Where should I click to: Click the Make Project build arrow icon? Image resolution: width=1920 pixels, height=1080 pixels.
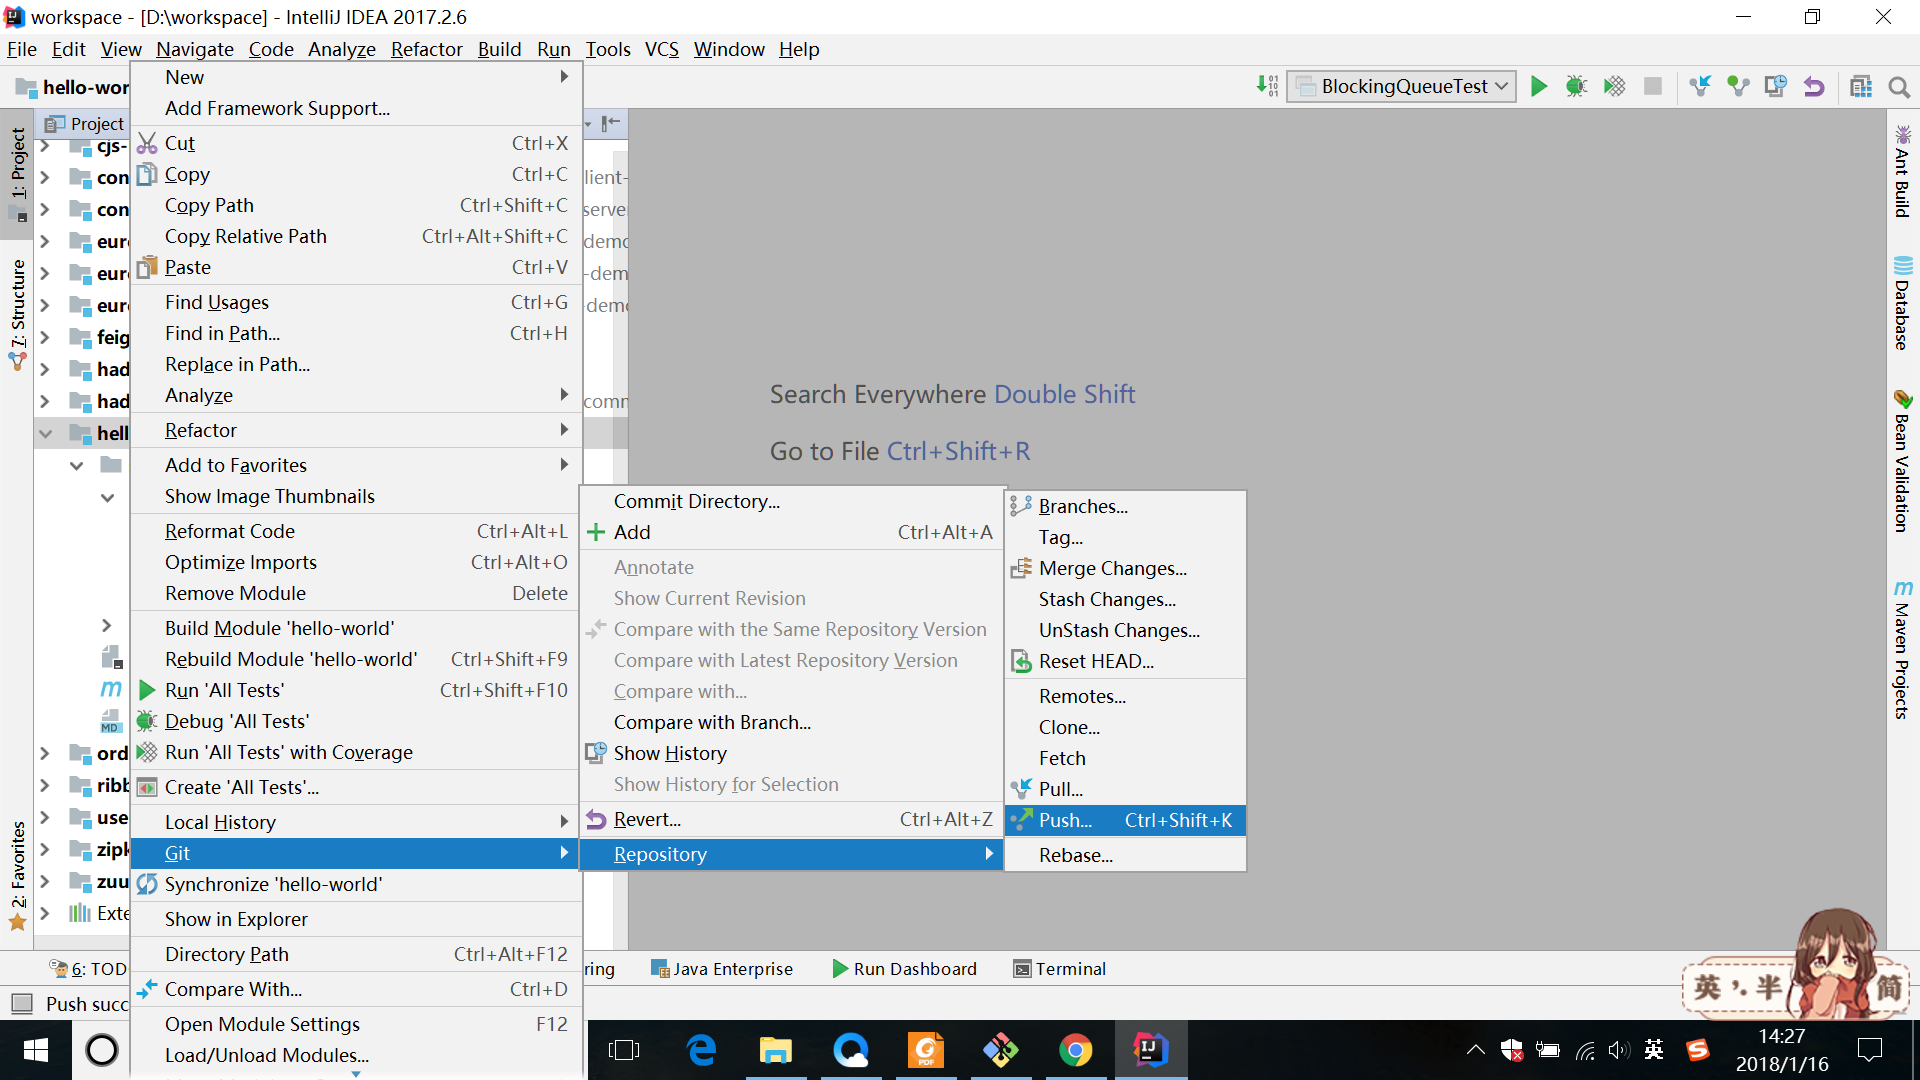[1267, 87]
